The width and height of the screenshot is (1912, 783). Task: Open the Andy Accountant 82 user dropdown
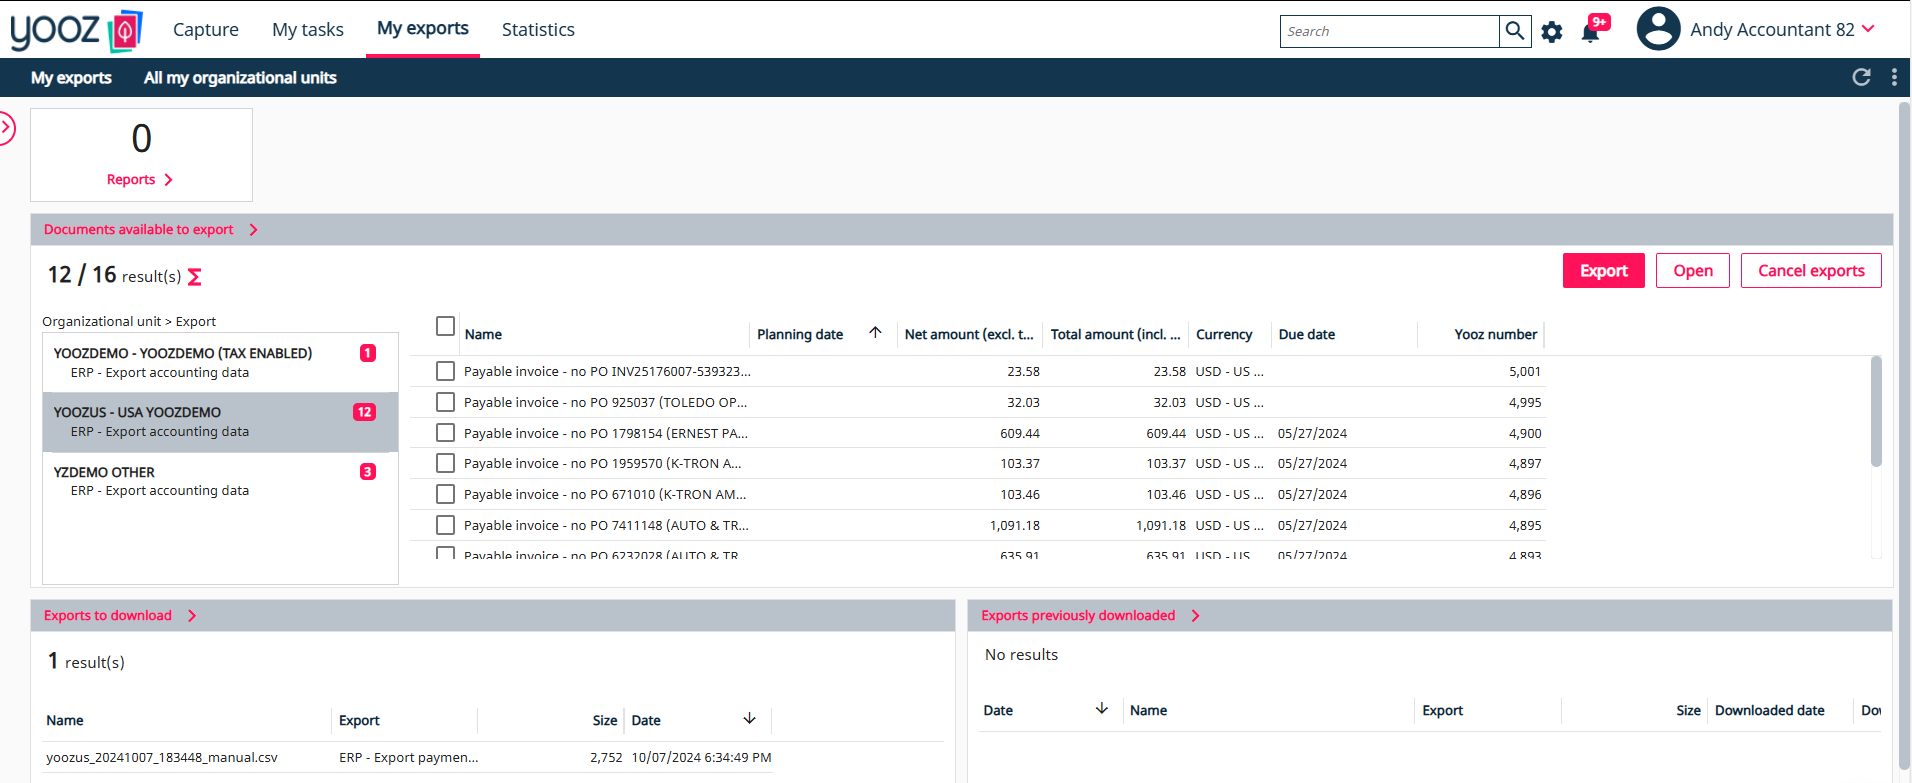point(1782,30)
